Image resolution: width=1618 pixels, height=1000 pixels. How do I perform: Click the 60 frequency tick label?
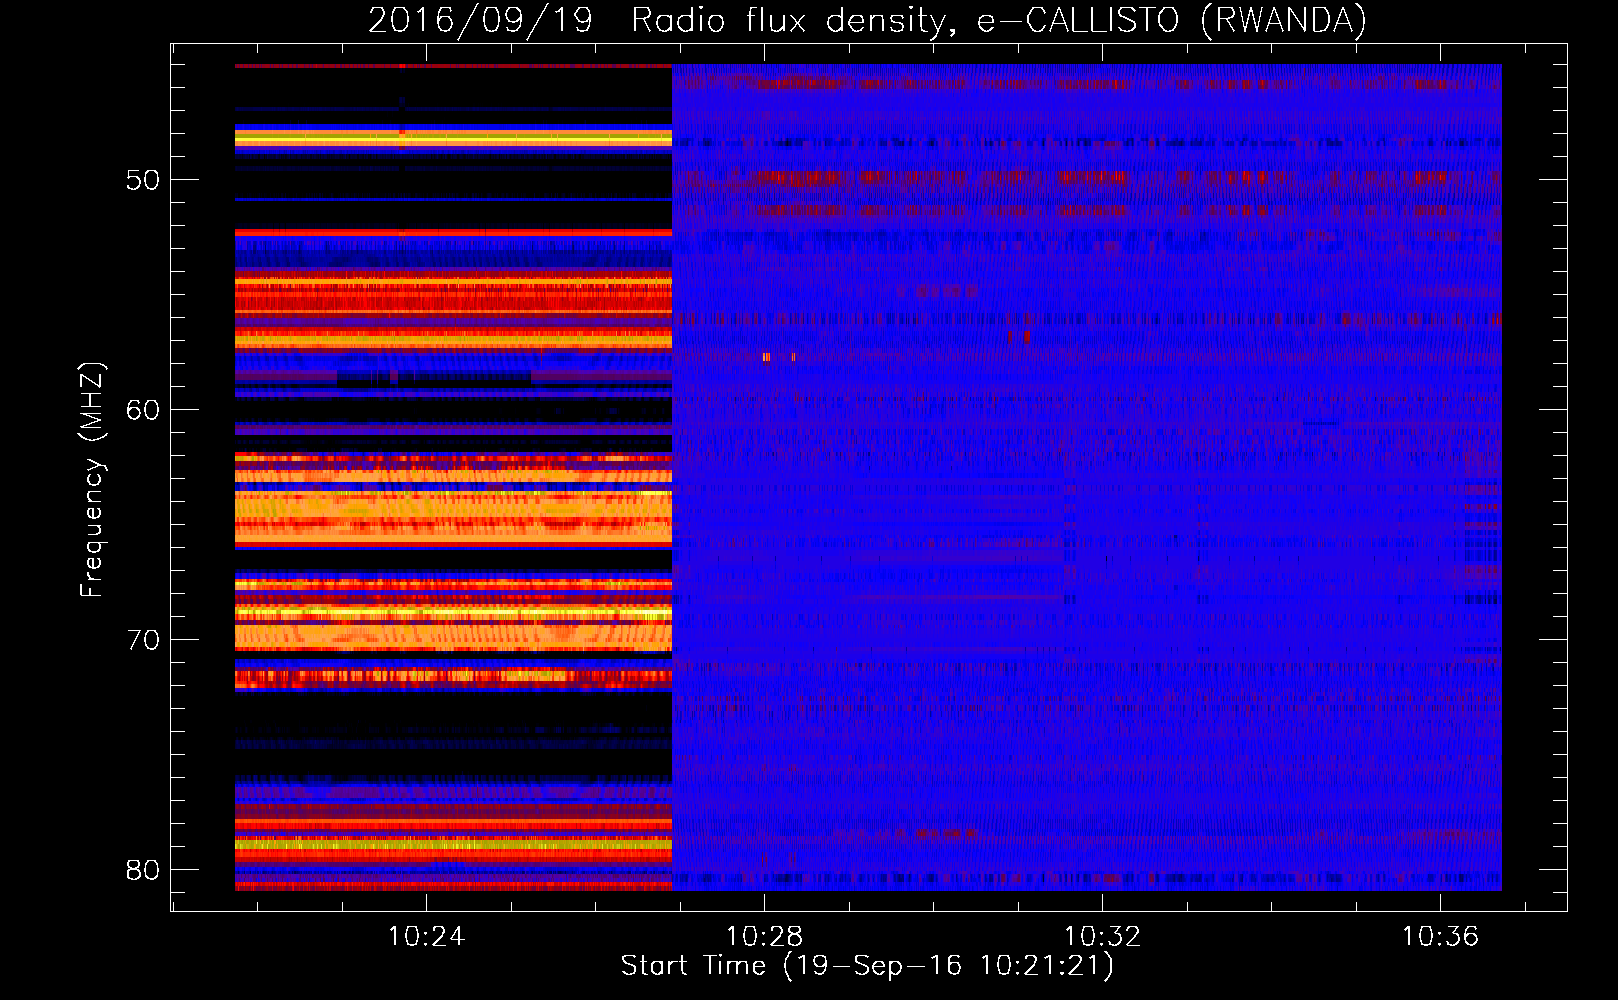coord(142,410)
